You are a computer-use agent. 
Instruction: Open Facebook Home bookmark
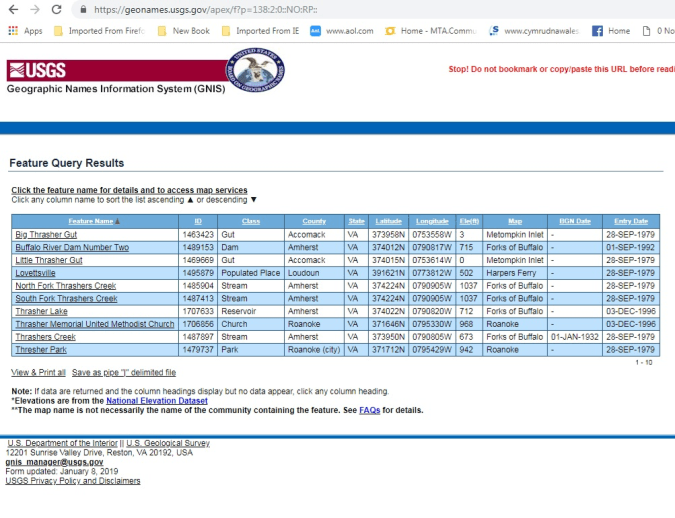[x=611, y=31]
